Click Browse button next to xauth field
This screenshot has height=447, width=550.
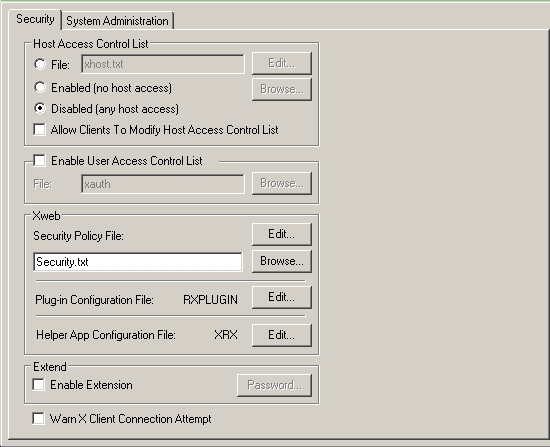pyautogui.click(x=282, y=183)
